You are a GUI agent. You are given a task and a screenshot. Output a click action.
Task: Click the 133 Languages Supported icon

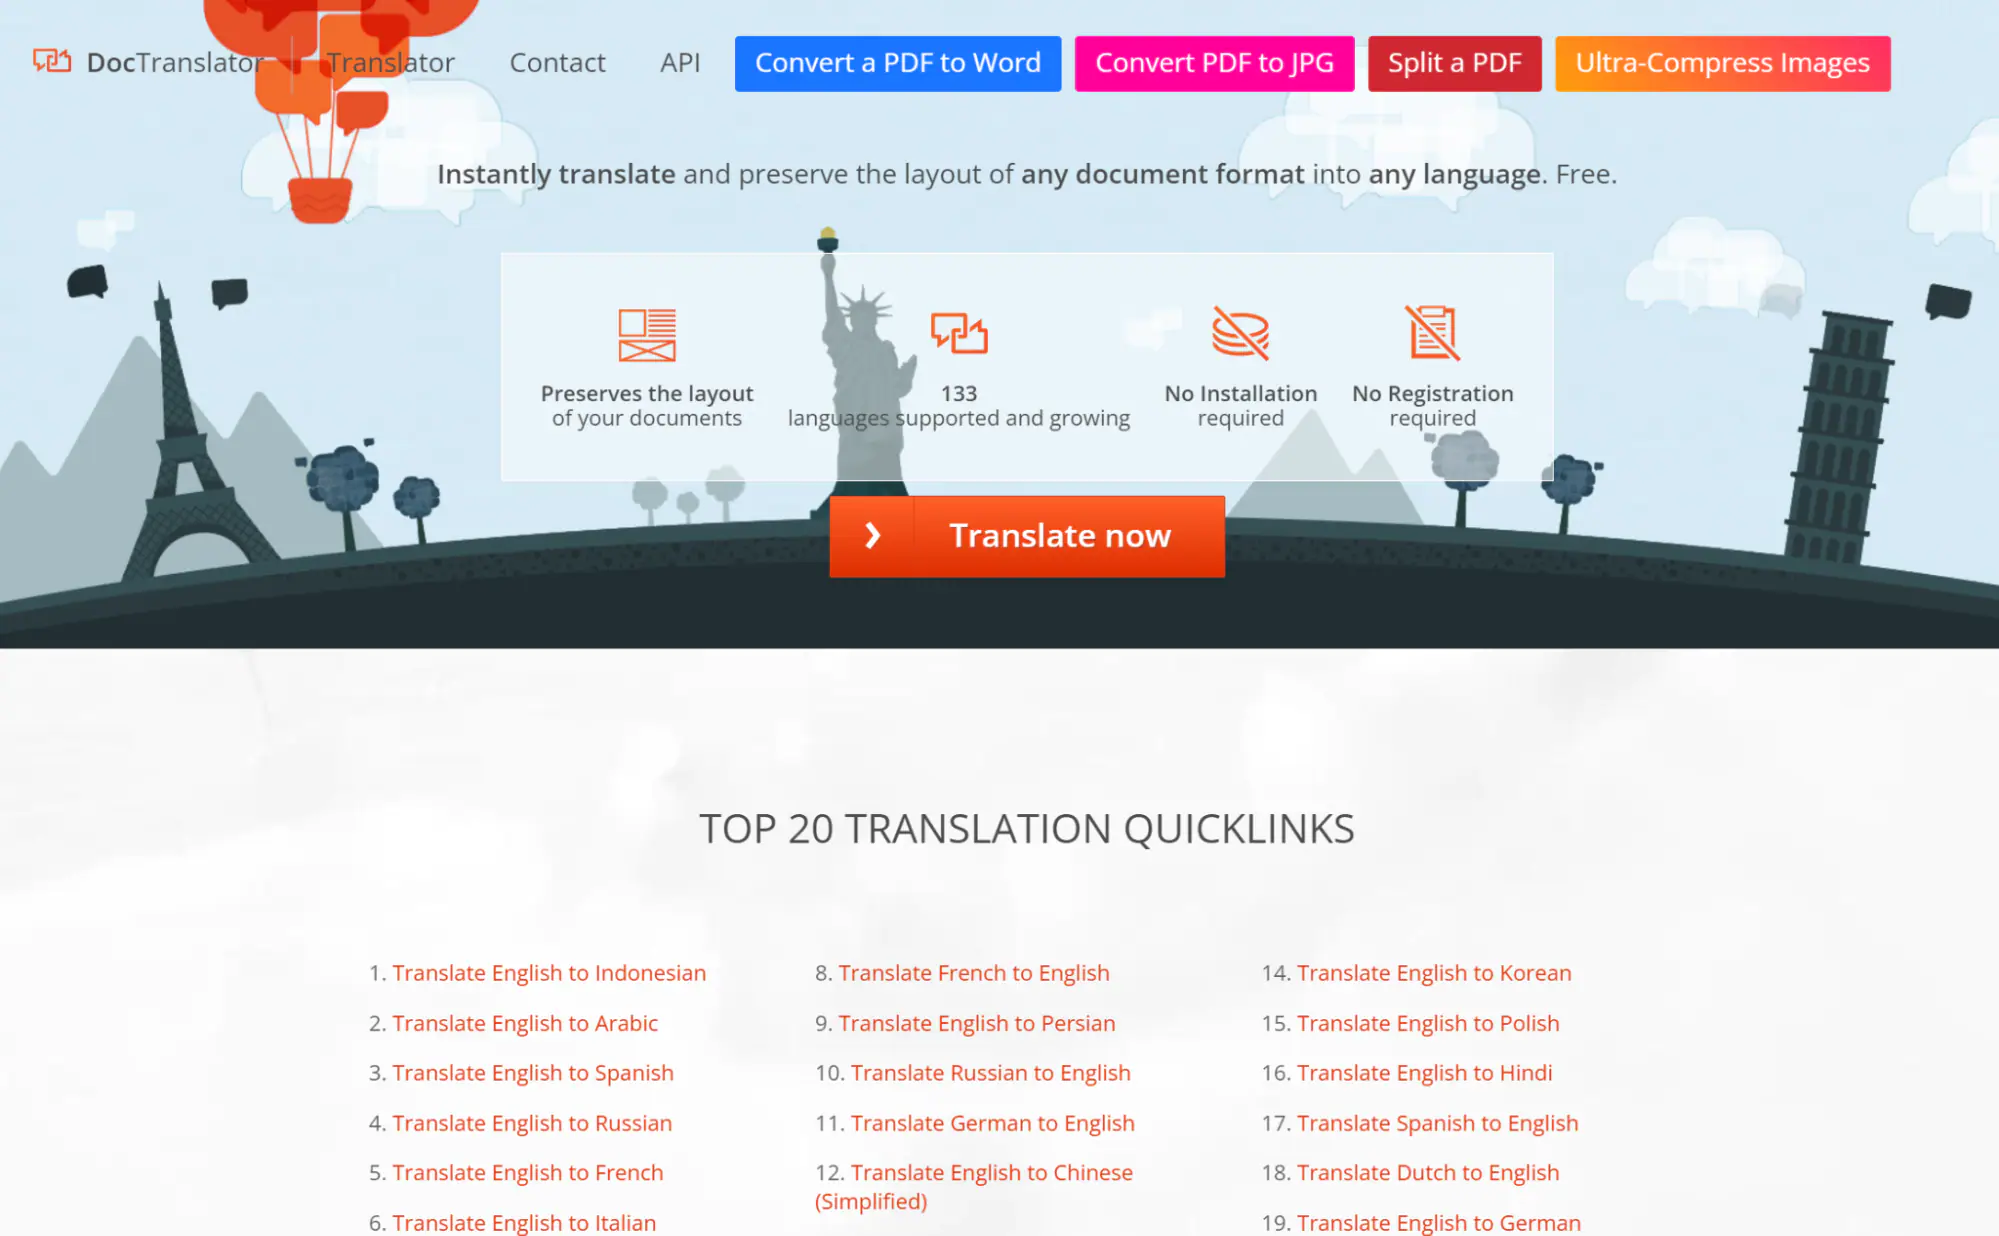(x=958, y=333)
